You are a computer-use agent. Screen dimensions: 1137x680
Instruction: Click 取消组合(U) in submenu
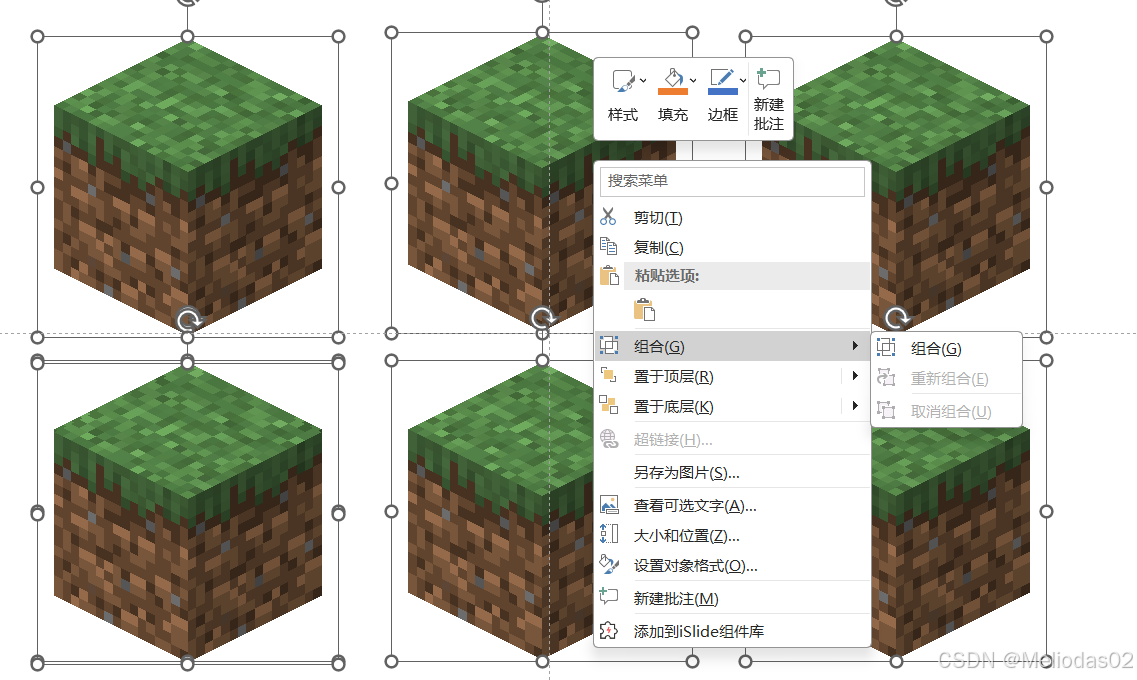[946, 411]
